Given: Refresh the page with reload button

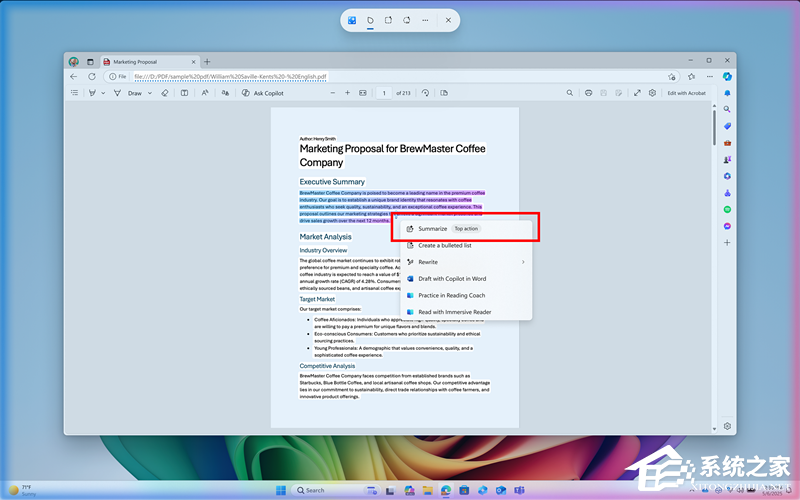Looking at the screenshot, I should pyautogui.click(x=91, y=76).
